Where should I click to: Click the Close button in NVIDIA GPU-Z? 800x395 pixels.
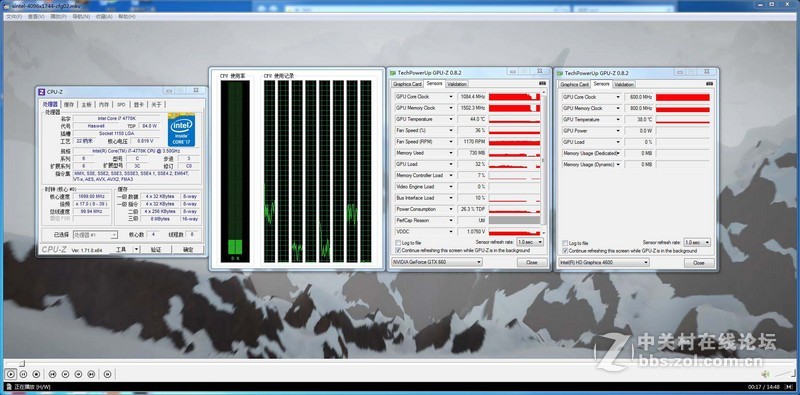coord(532,262)
